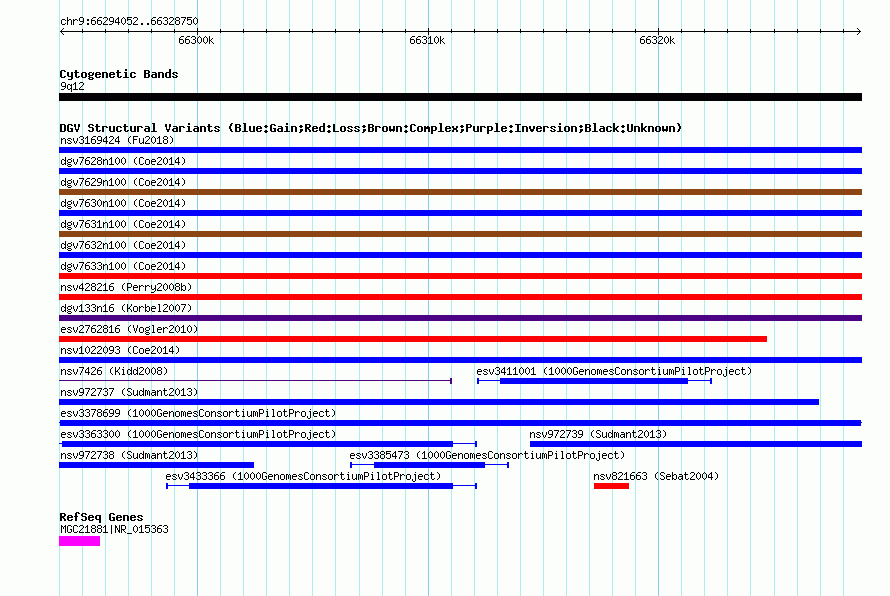
Task: Open the dgv7630n100 (Coe2014) variant label
Action: pyautogui.click(x=123, y=203)
